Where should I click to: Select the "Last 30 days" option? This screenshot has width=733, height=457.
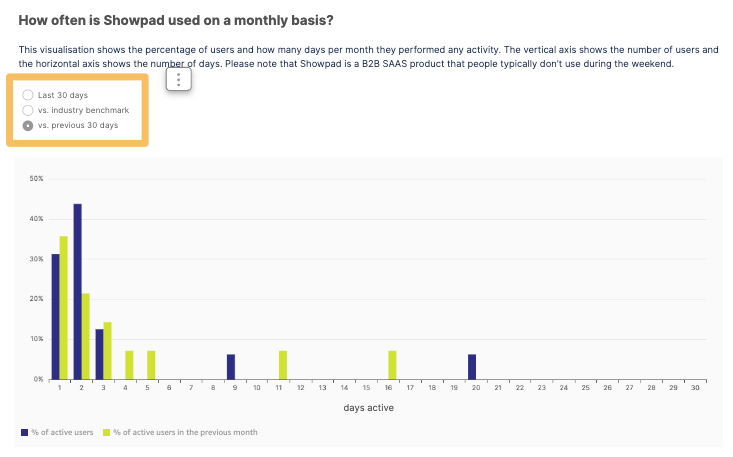coord(28,95)
